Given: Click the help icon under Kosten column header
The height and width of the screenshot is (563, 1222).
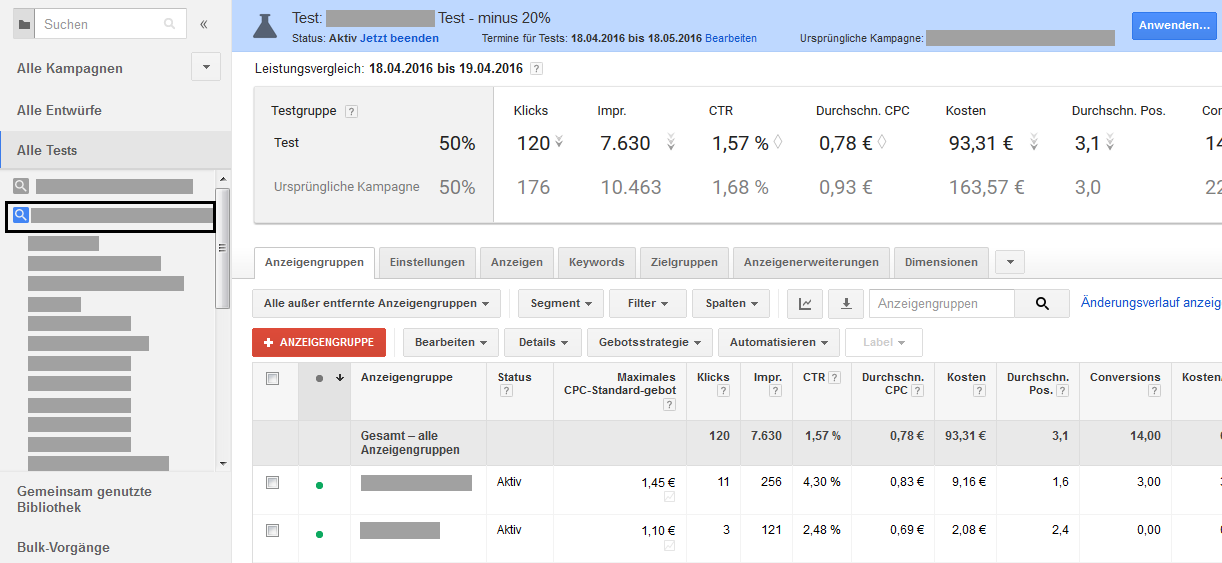Looking at the screenshot, I should (x=980, y=391).
